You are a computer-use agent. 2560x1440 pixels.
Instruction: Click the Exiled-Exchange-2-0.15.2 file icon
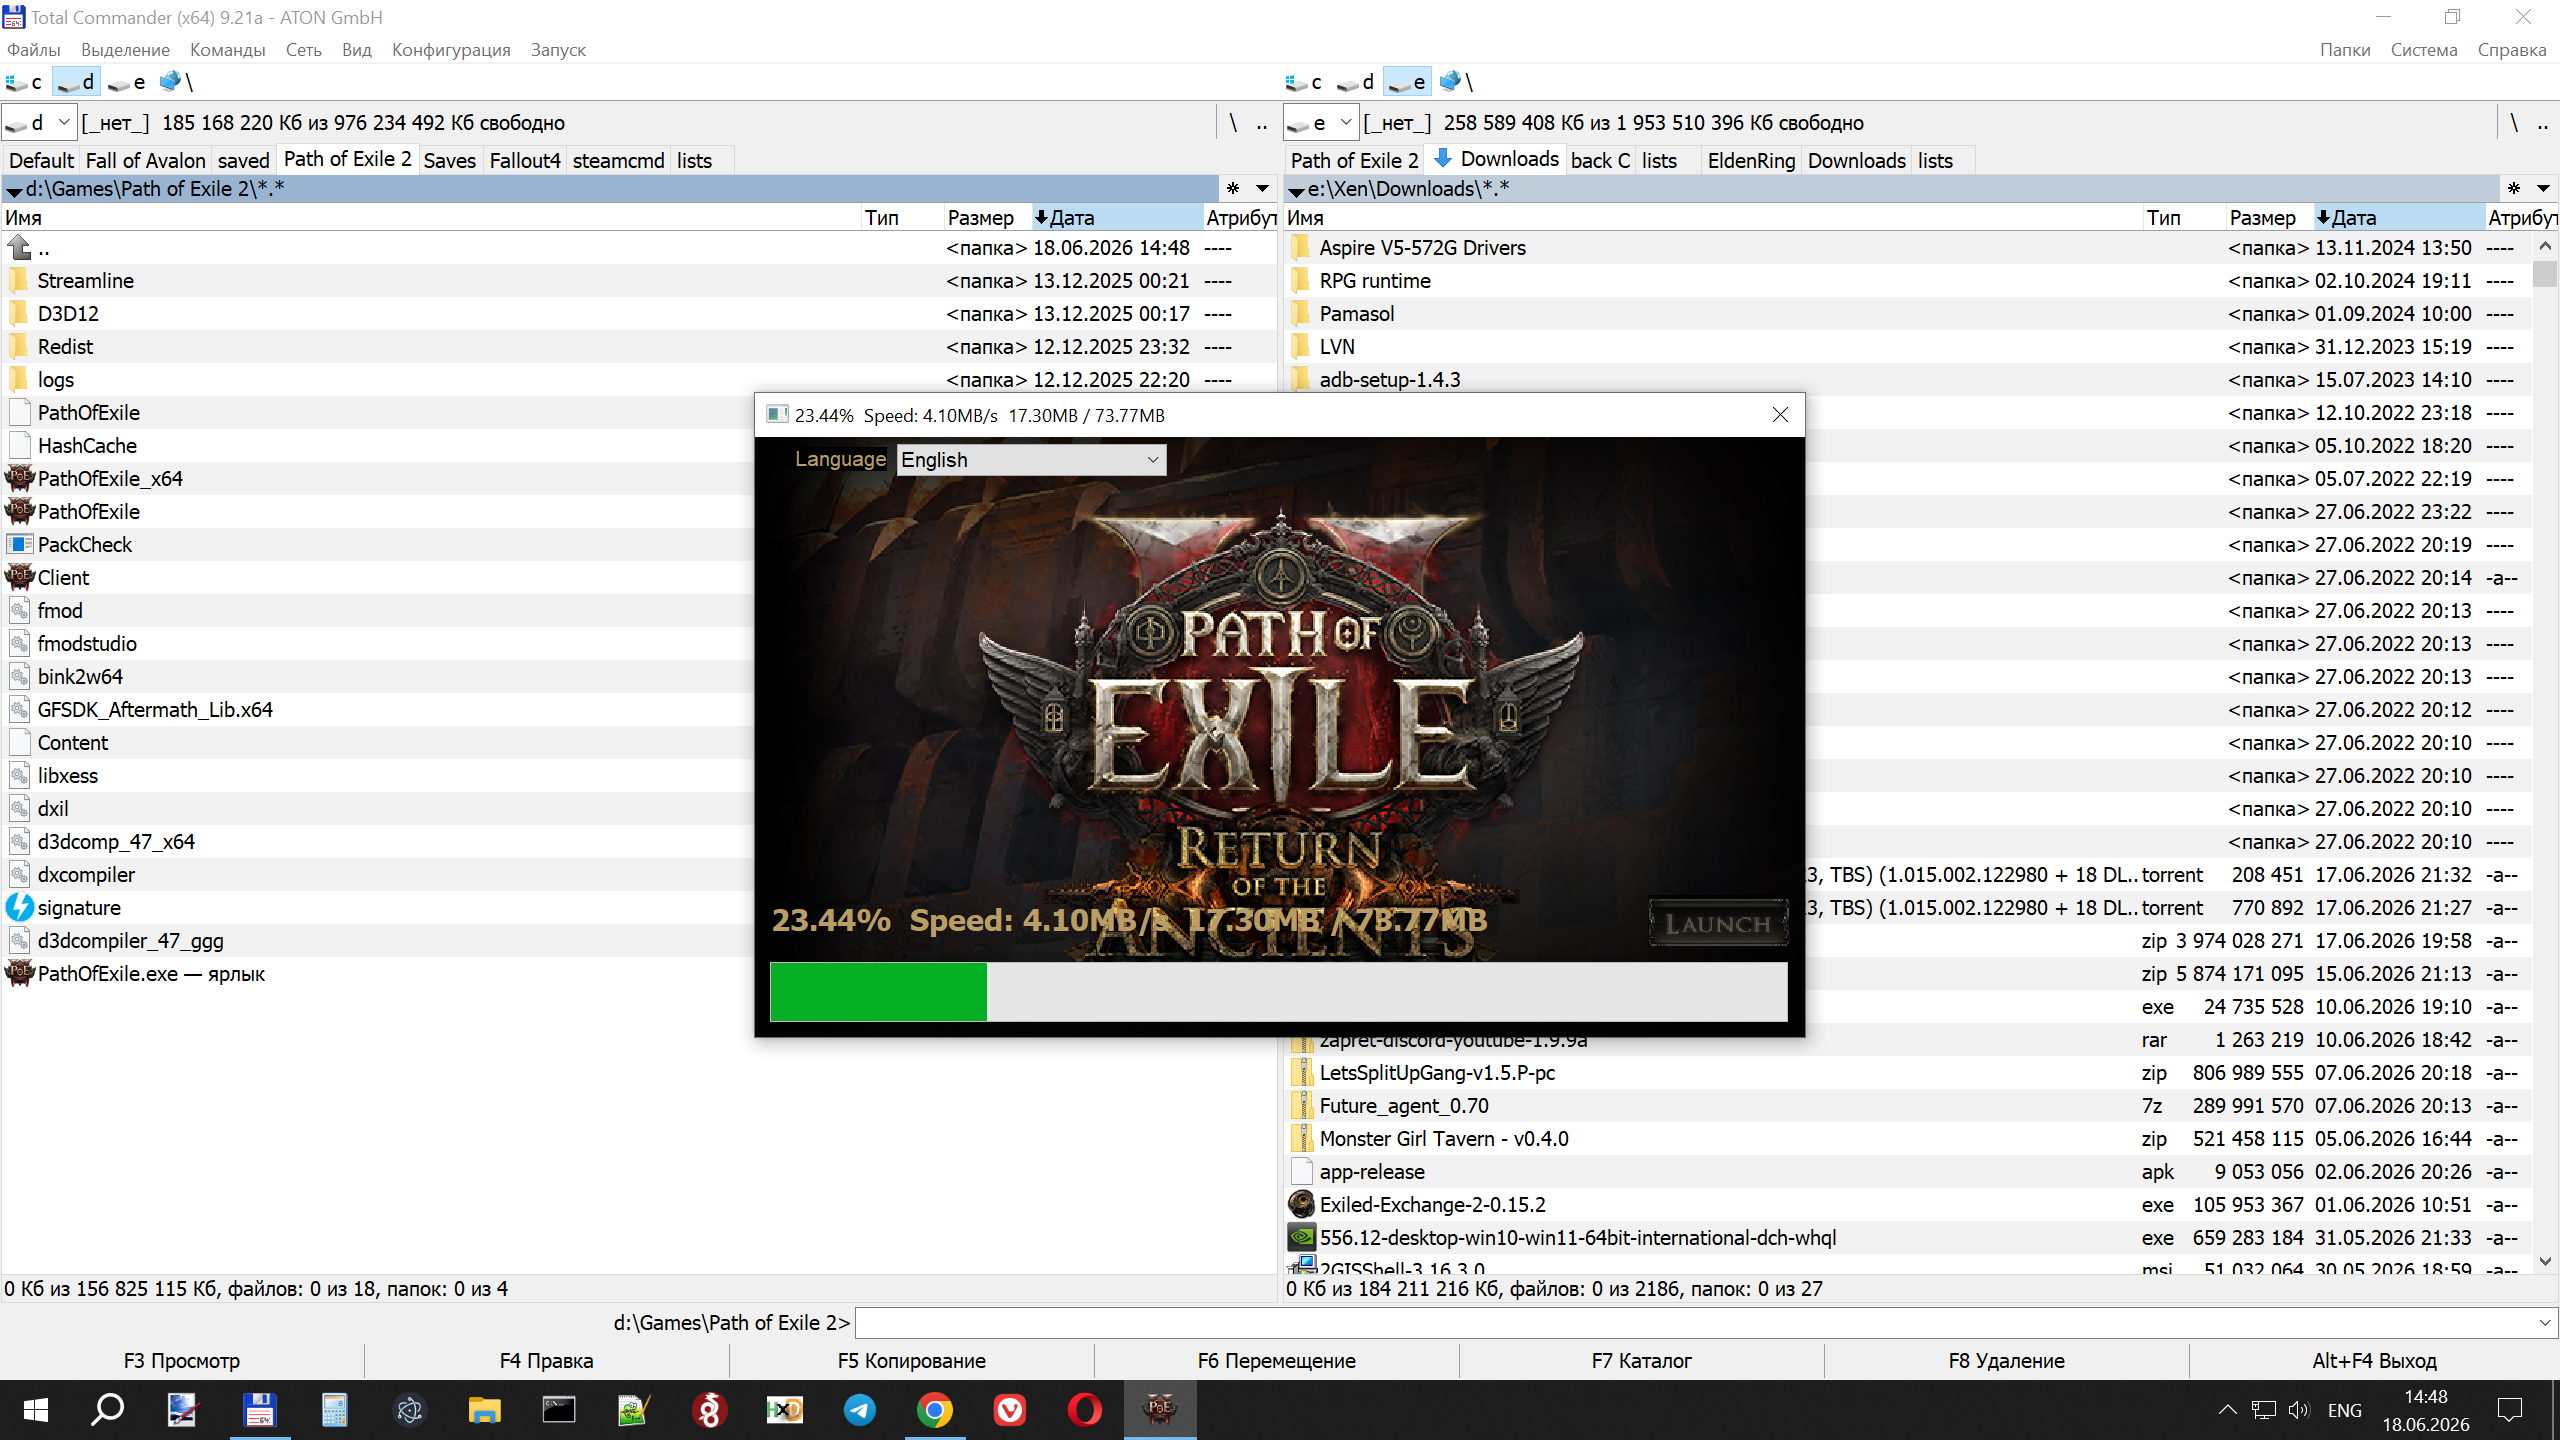tap(1301, 1204)
